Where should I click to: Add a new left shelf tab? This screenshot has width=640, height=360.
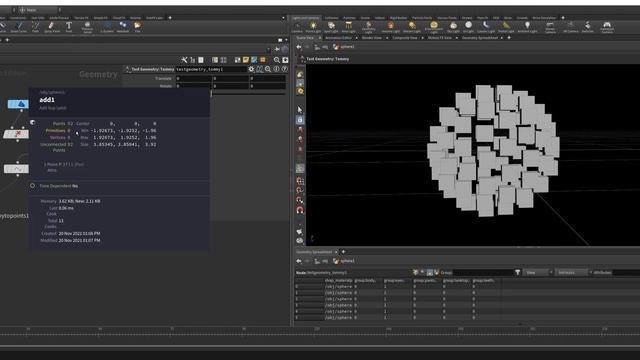coord(170,18)
